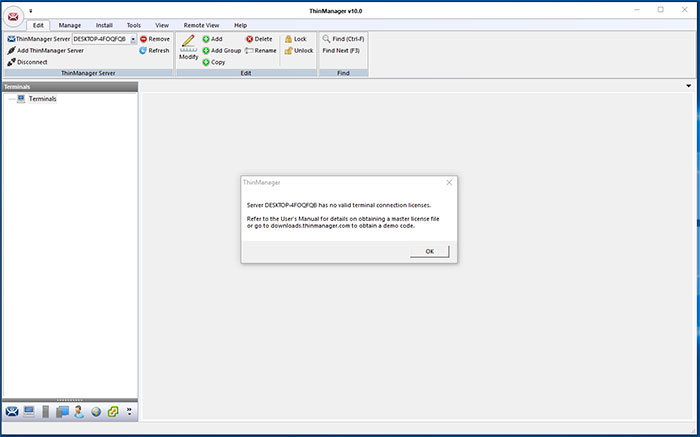Switch to the Edit ribbon tab

pyautogui.click(x=38, y=25)
